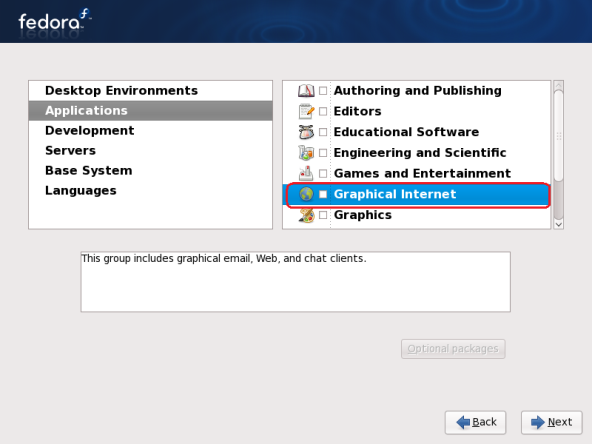This screenshot has width=592, height=444.
Task: Enable the Editors package group checkbox
Action: 323,111
